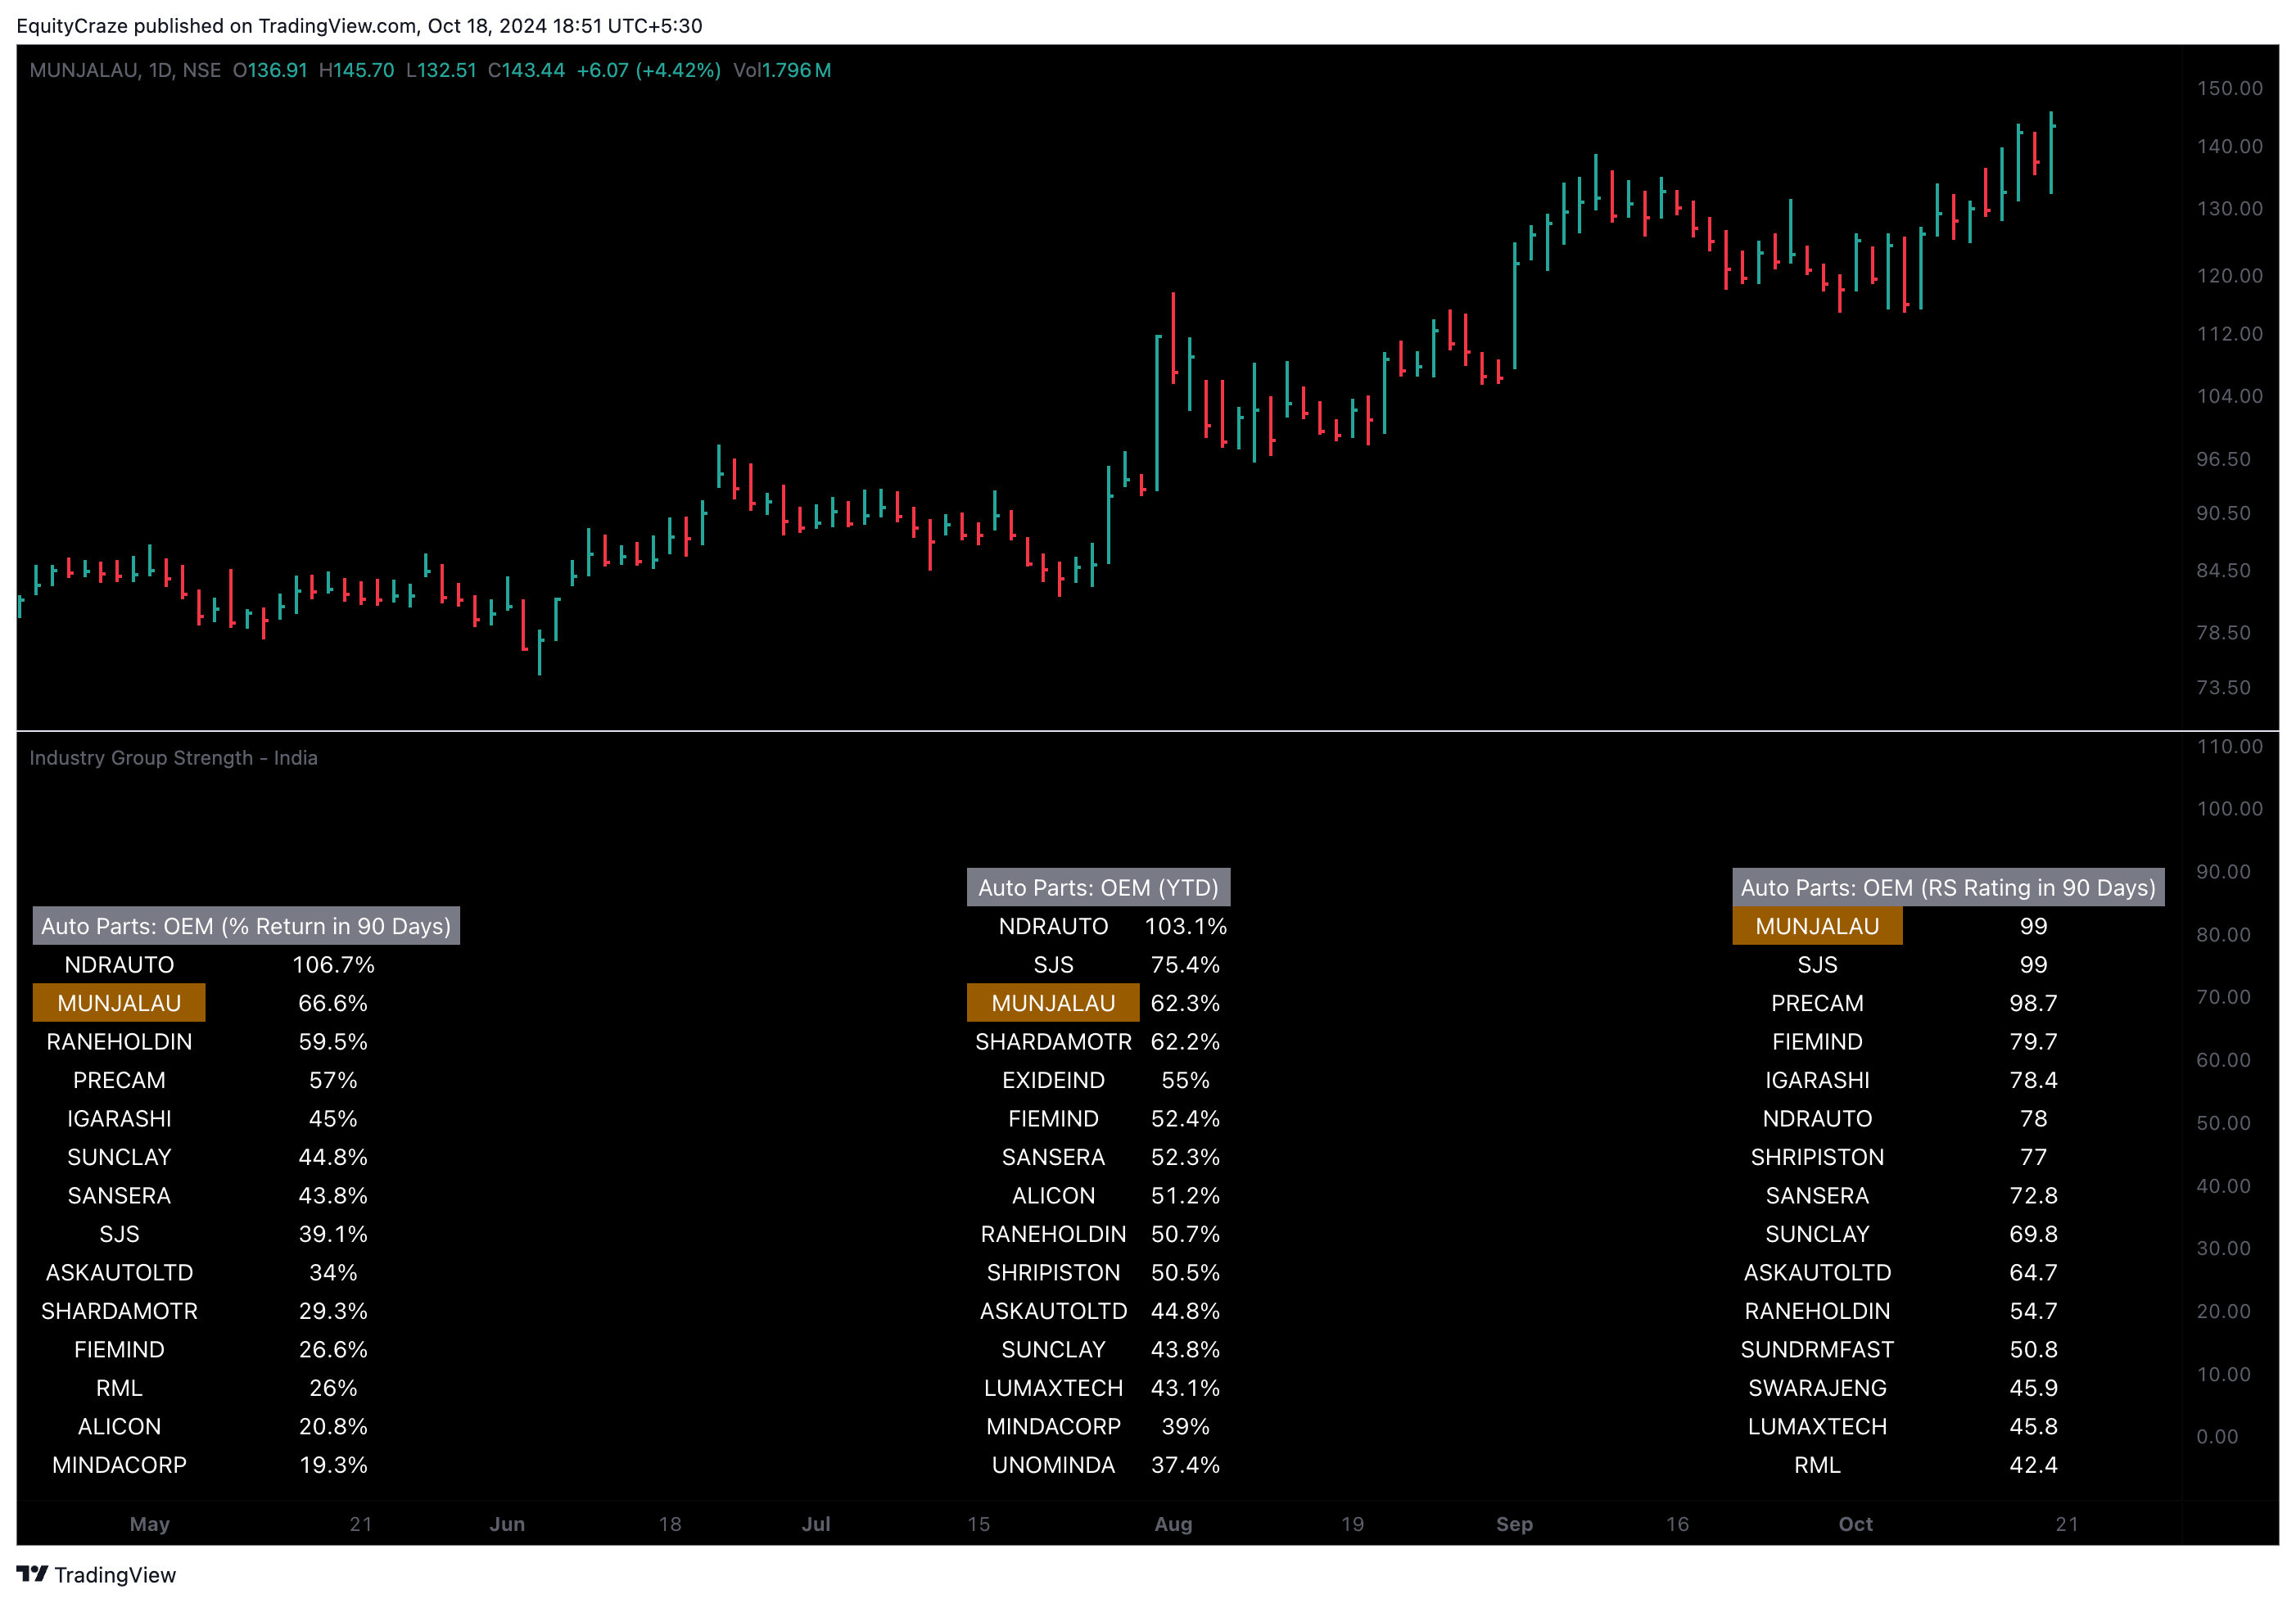
Task: Select NDRAUTO in 90-day return table
Action: tap(119, 965)
